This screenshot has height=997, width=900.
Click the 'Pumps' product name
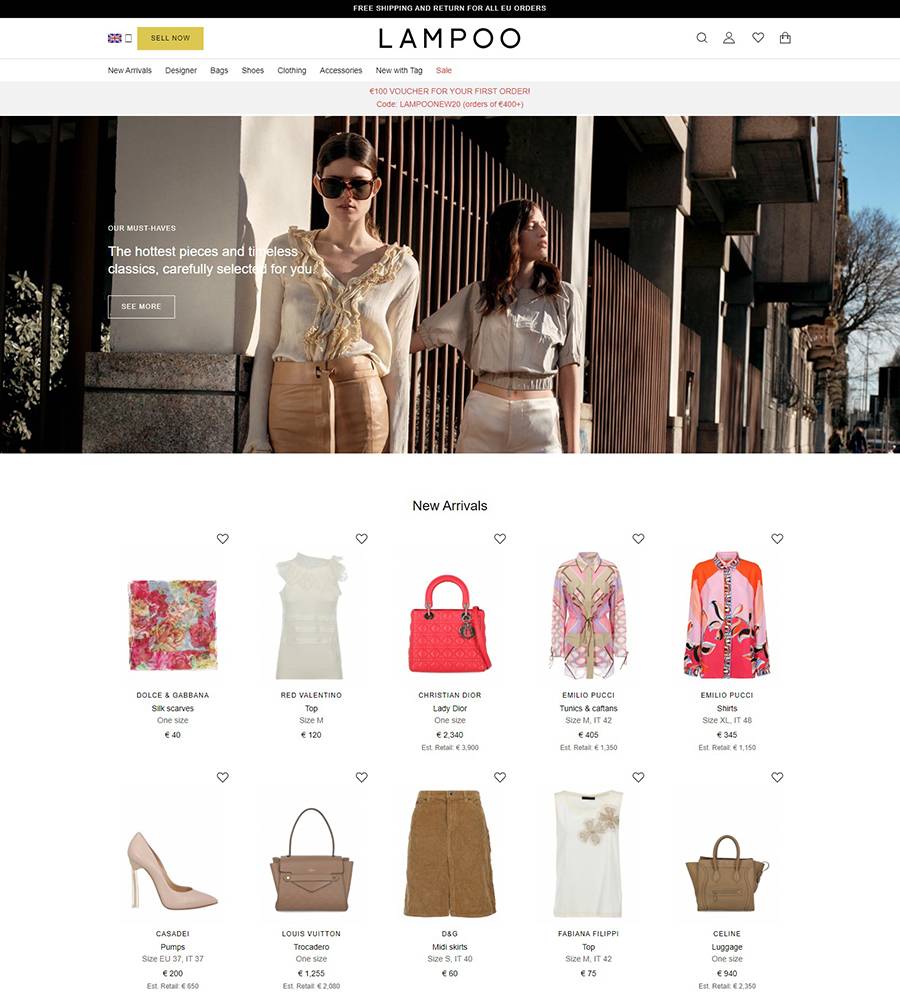173,947
